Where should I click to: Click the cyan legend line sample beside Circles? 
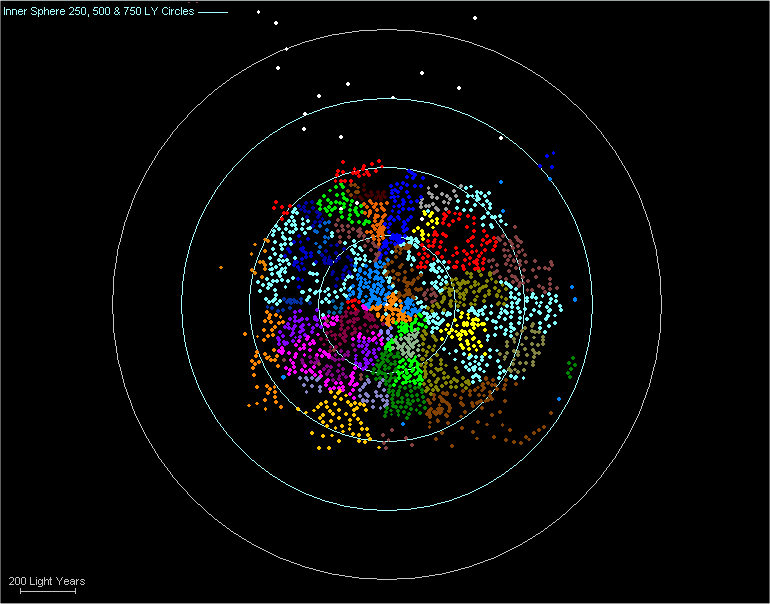213,12
